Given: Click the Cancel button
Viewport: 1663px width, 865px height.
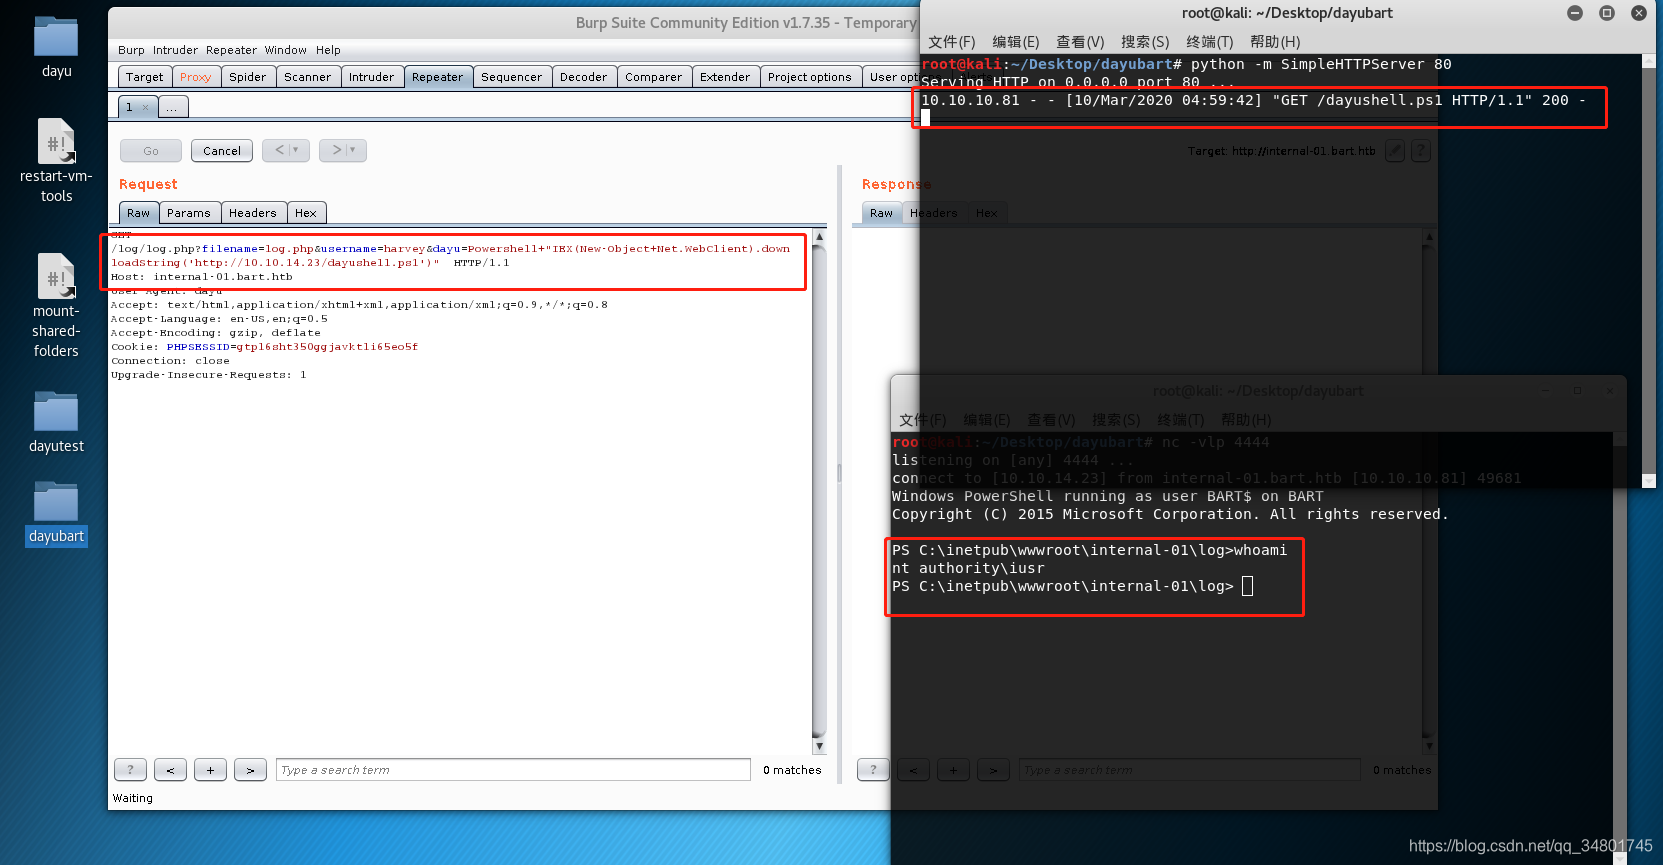Looking at the screenshot, I should pyautogui.click(x=222, y=151).
